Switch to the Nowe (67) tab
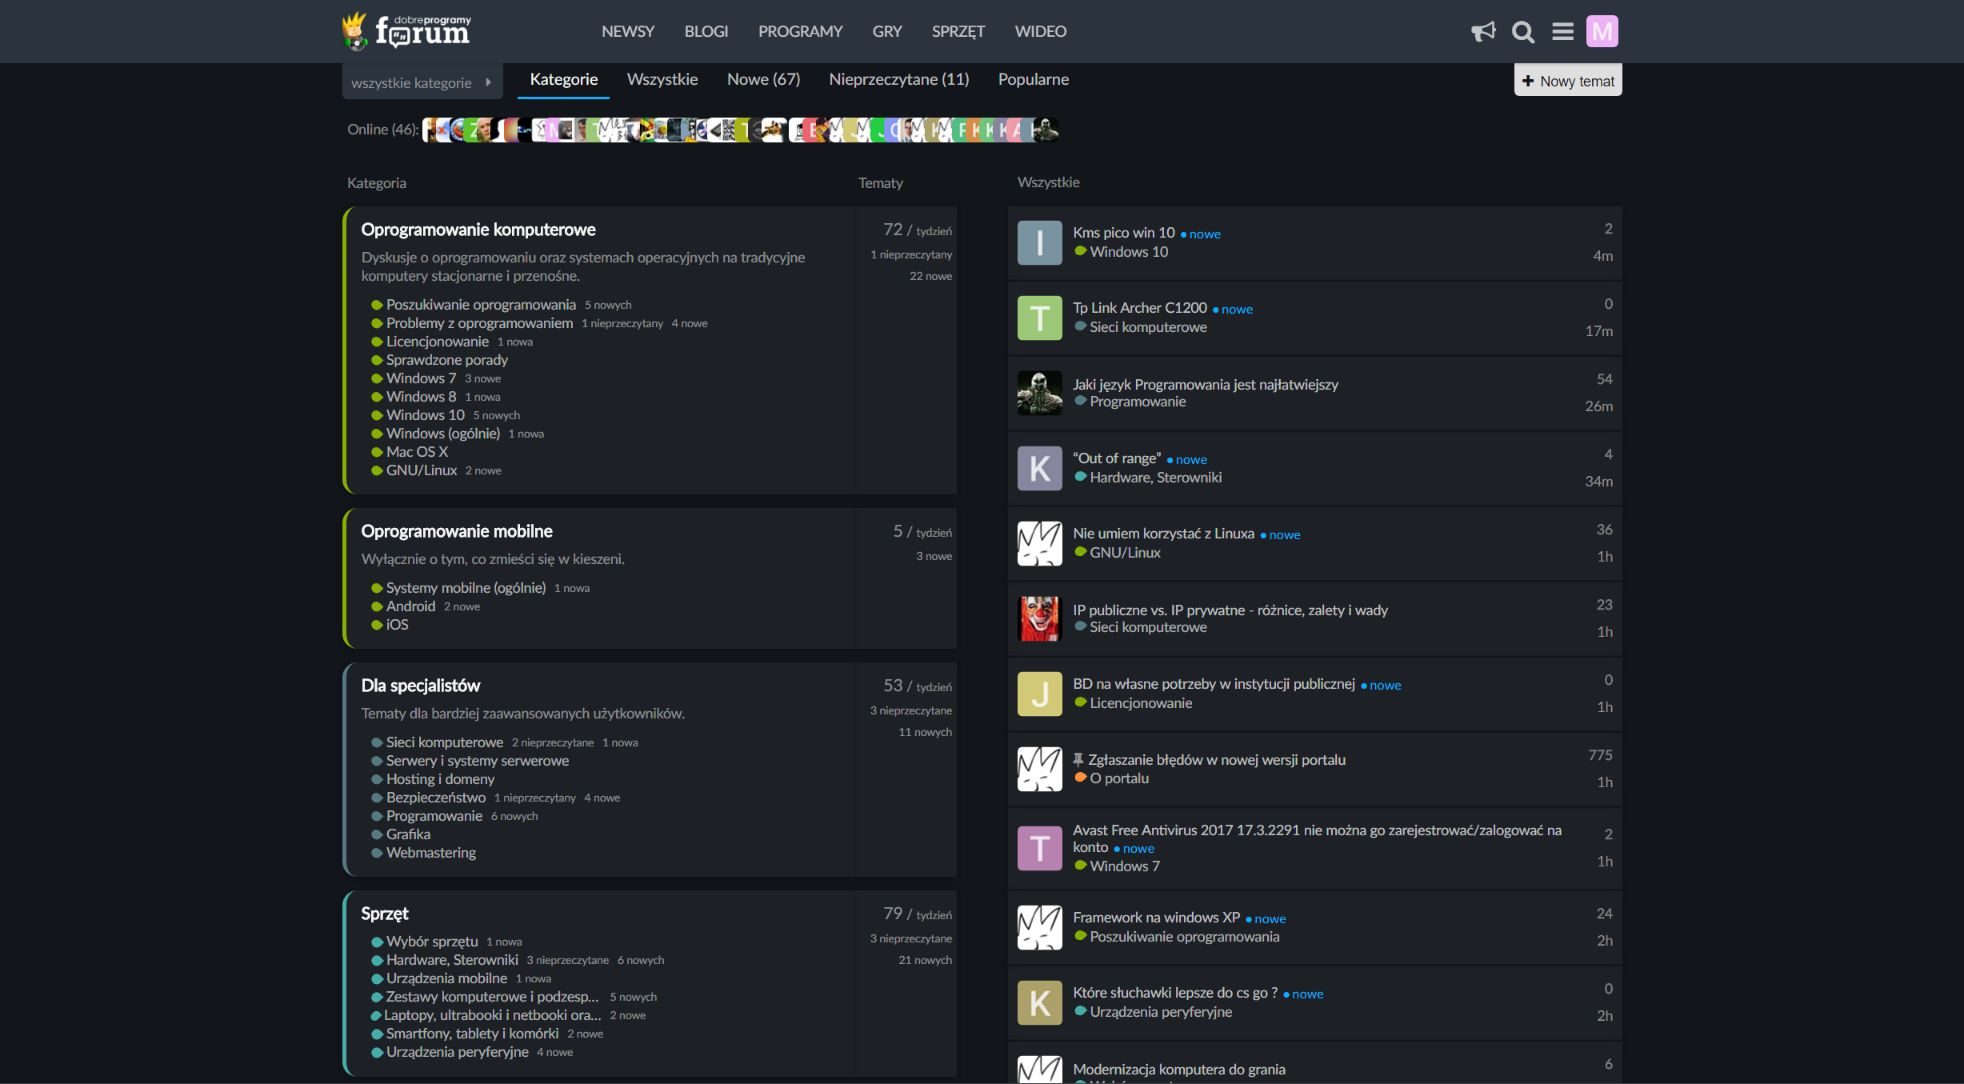 (763, 79)
